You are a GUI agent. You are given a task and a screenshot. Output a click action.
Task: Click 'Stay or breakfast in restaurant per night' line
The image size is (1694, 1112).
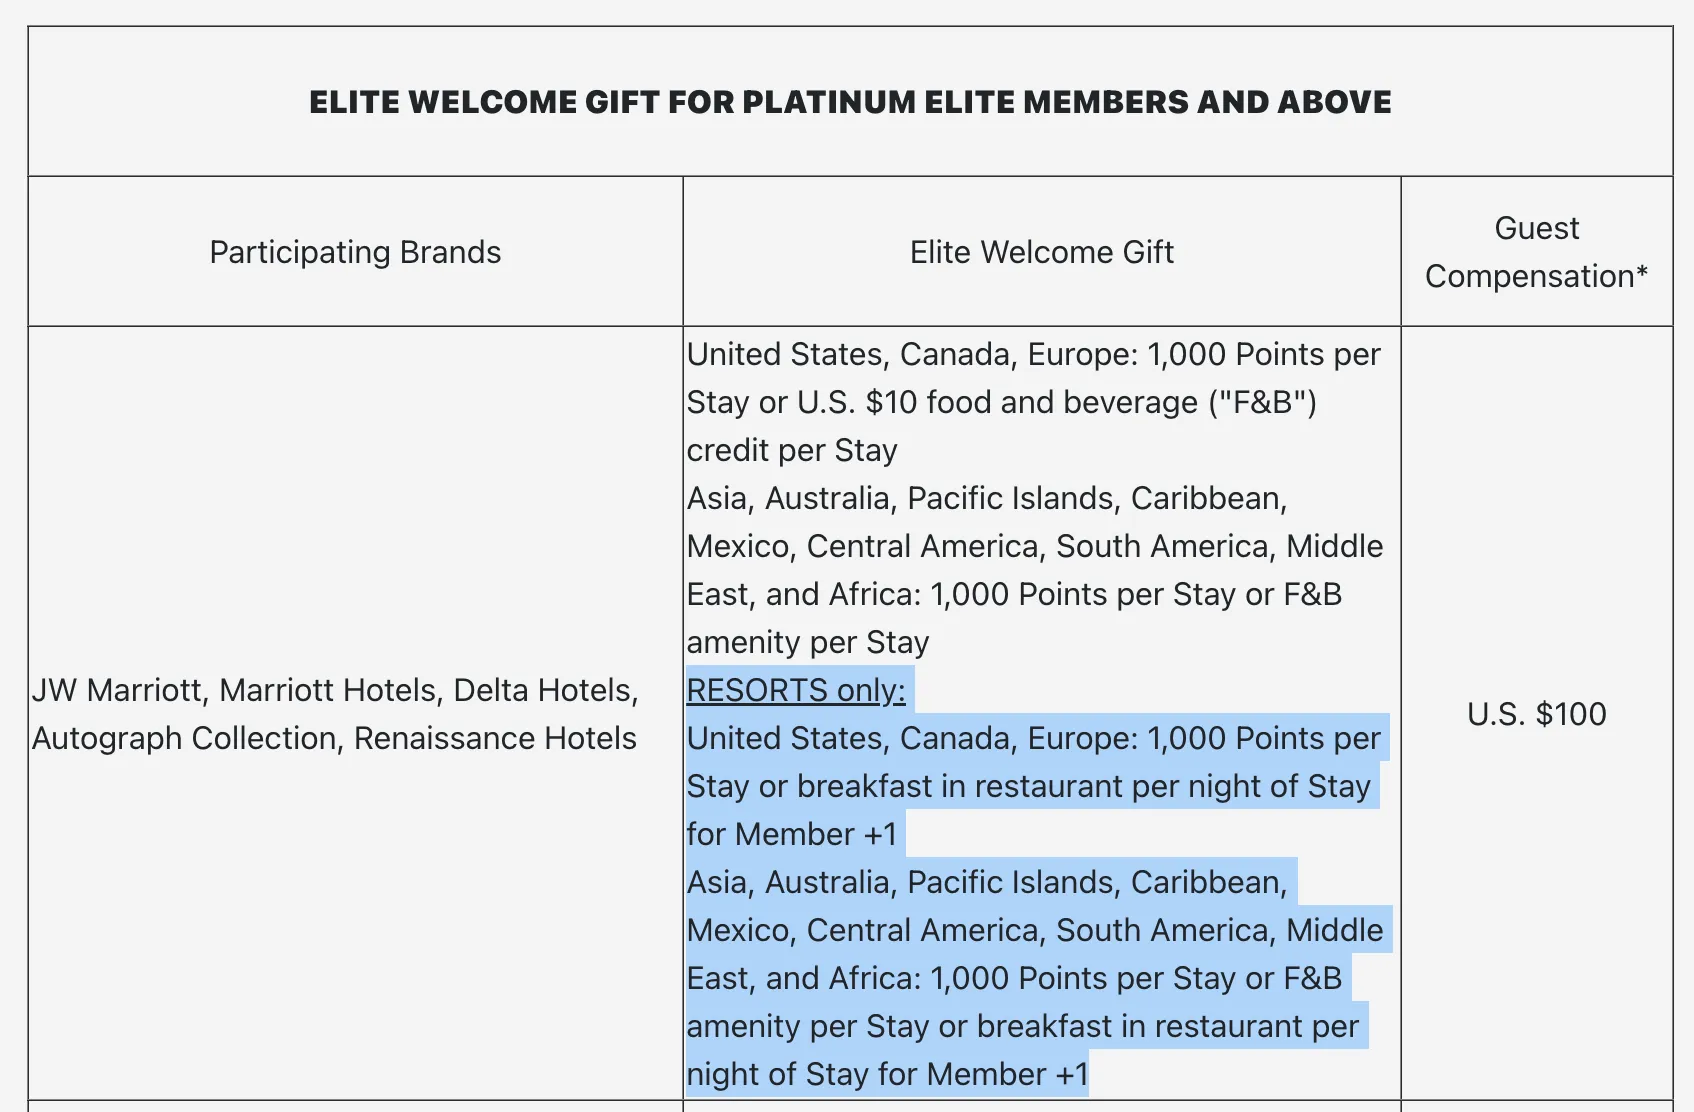point(1029,786)
